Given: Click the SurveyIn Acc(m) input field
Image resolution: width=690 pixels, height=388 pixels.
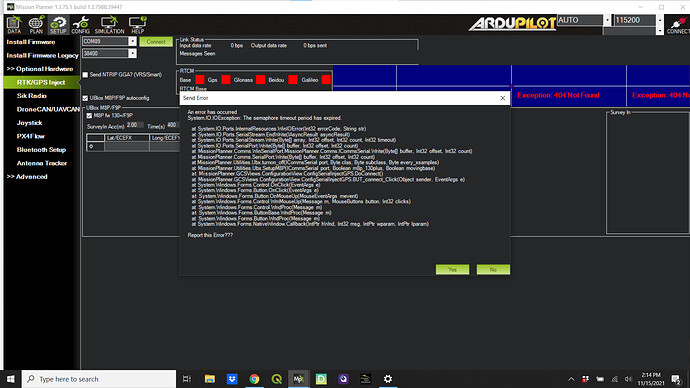Looking at the screenshot, I should pyautogui.click(x=135, y=125).
